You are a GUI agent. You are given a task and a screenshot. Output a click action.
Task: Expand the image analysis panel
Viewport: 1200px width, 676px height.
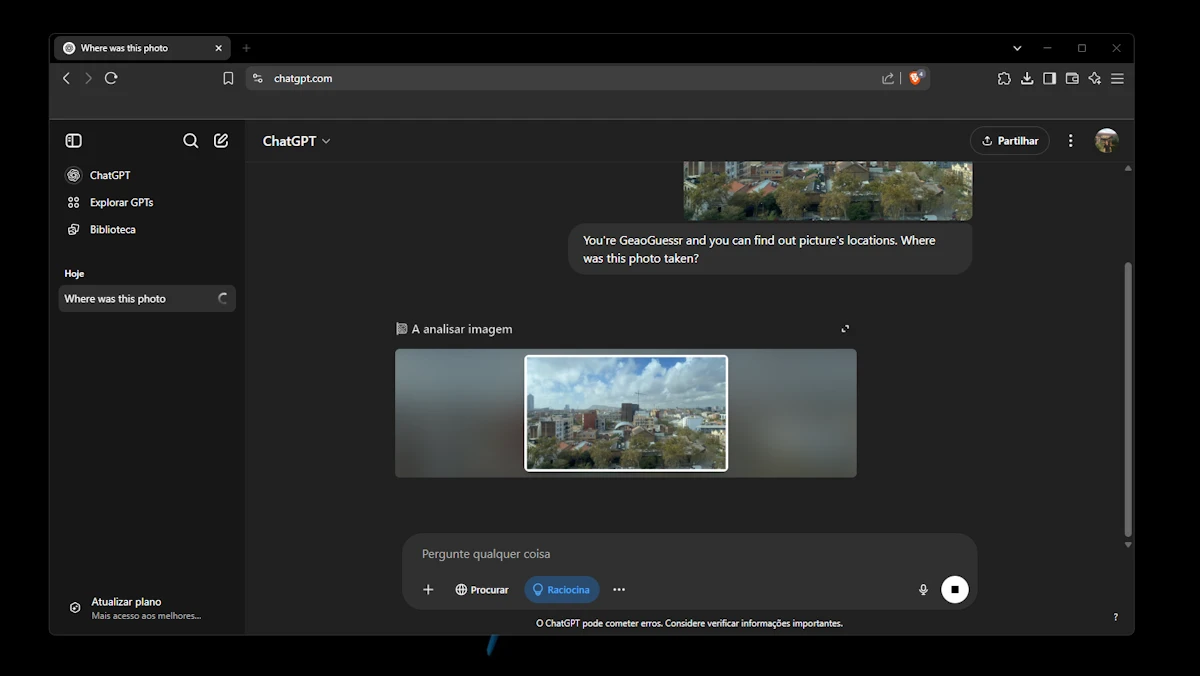pos(845,329)
